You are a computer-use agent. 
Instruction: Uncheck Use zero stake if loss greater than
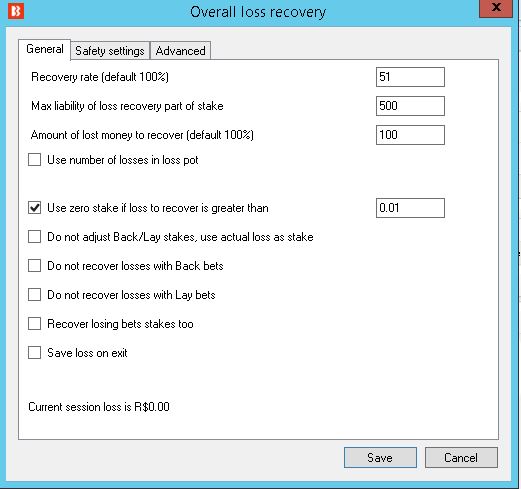pyautogui.click(x=34, y=208)
